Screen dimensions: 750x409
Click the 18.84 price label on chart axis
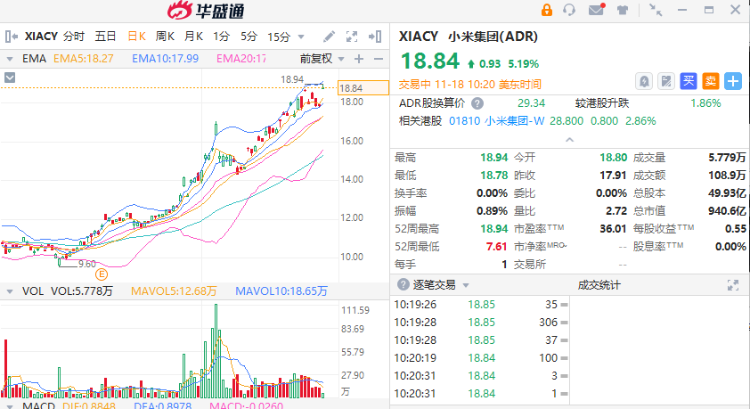363,88
